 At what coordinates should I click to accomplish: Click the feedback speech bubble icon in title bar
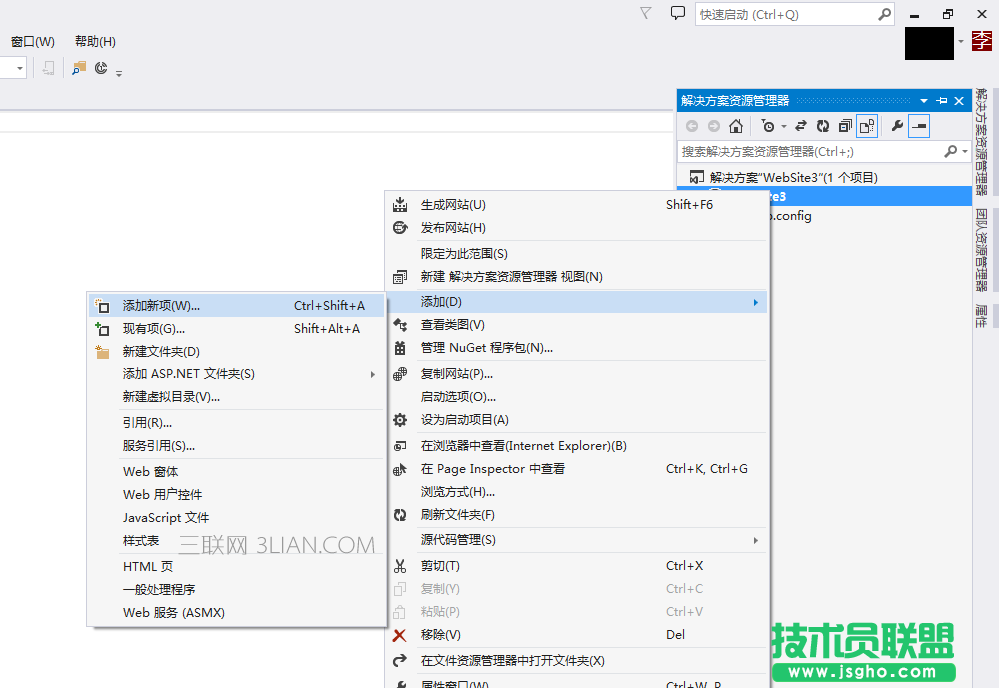(678, 13)
